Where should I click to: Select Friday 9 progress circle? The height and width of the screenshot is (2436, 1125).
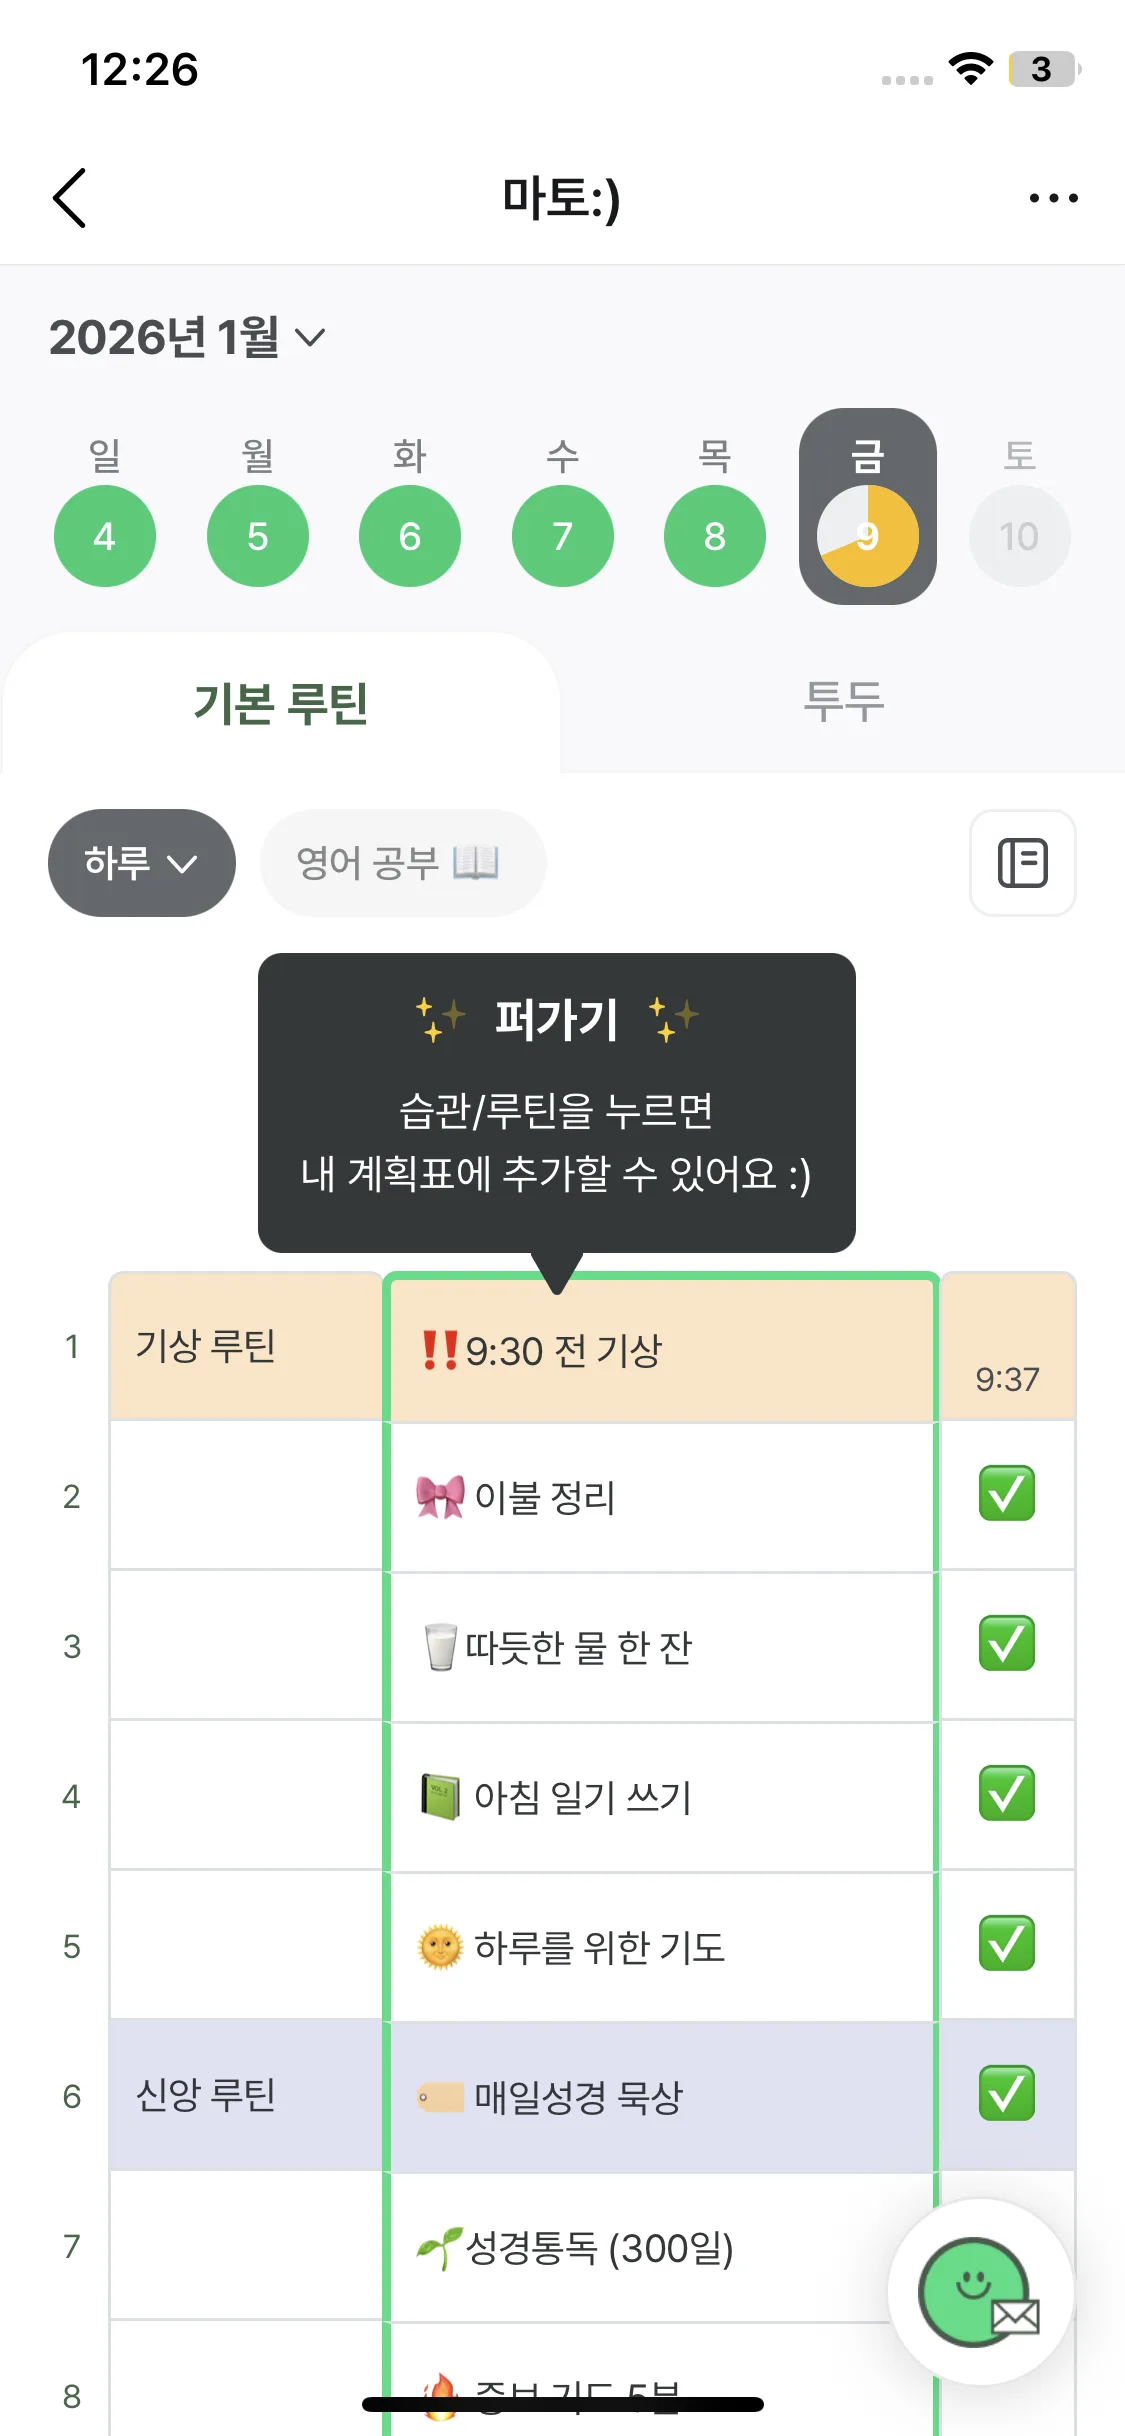pos(867,537)
